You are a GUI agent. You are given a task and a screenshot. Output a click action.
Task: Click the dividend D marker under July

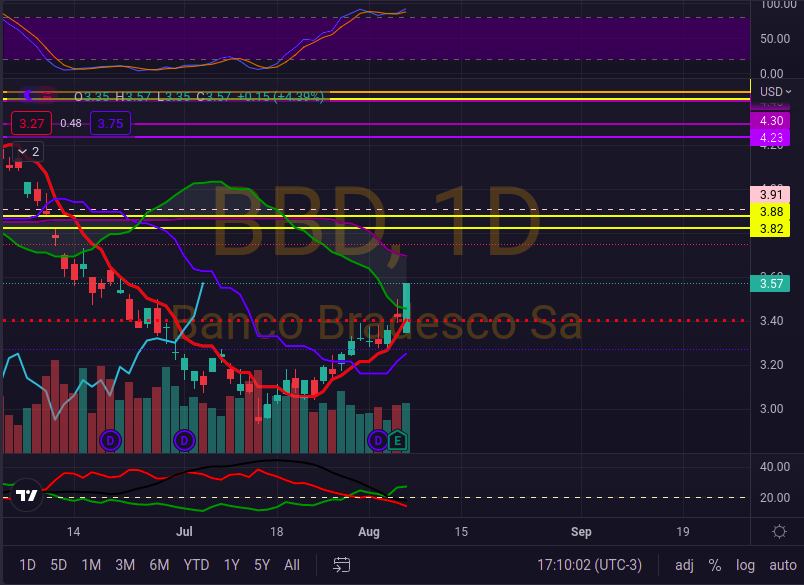[x=185, y=440]
